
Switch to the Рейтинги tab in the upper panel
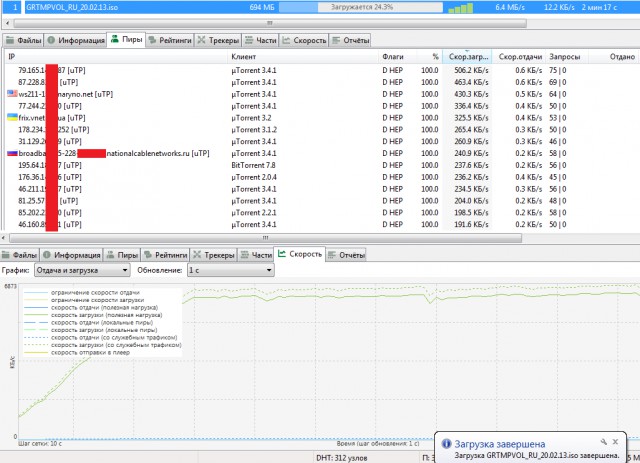coord(170,40)
